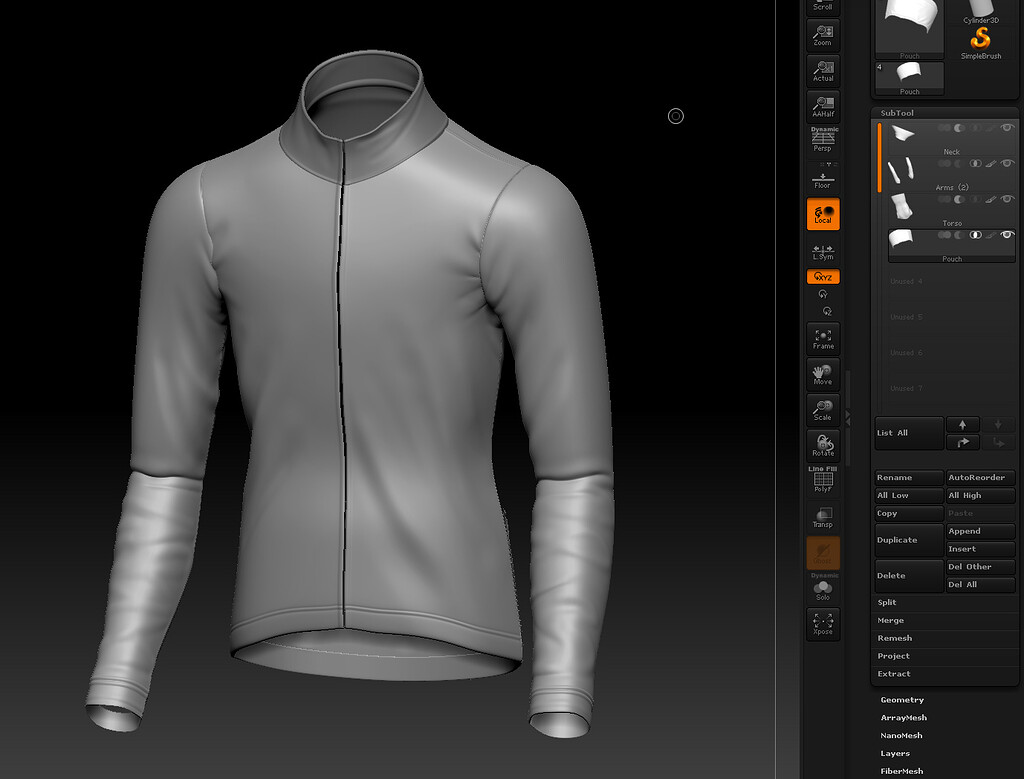Select the Torso subtool thumbnail
1024x779 pixels.
901,205
